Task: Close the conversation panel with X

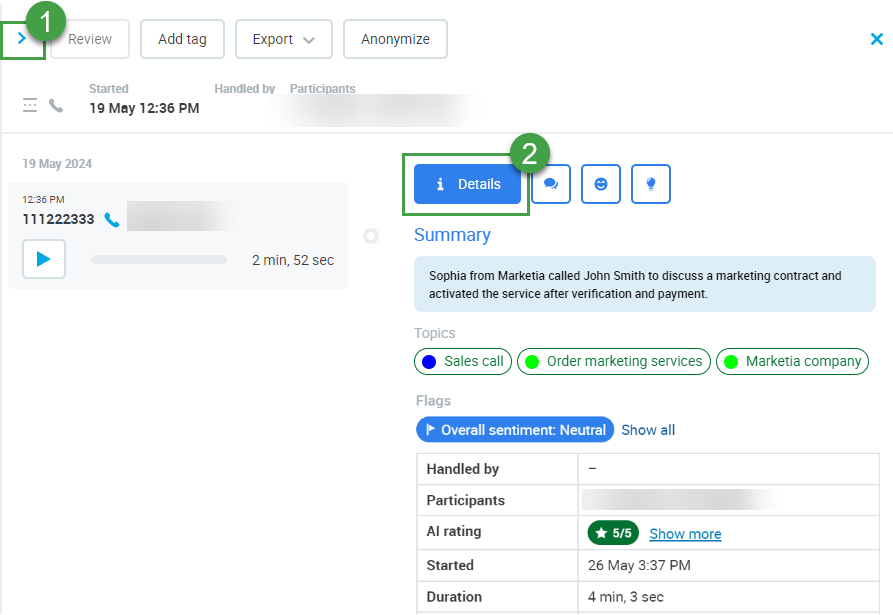Action: click(x=876, y=39)
